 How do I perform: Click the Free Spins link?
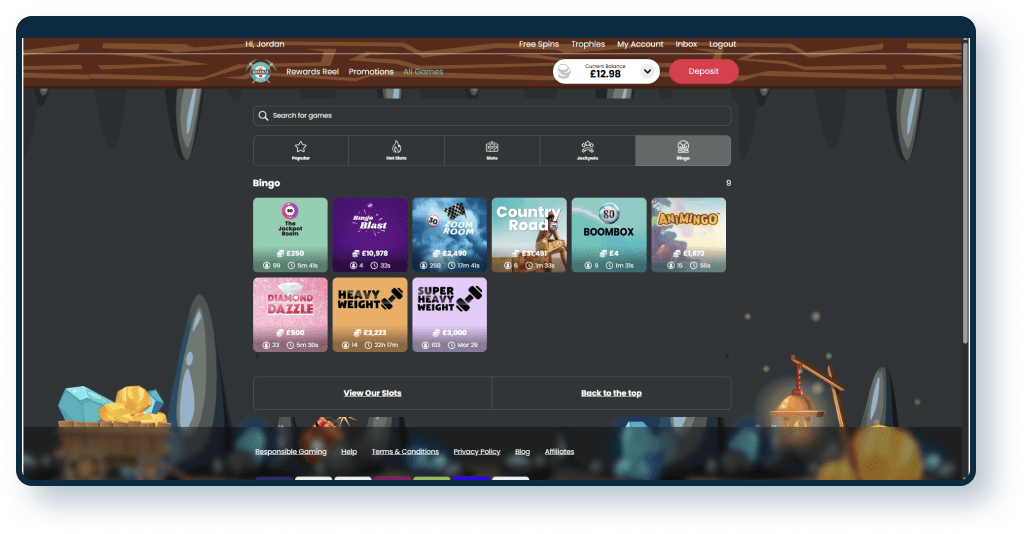[539, 44]
